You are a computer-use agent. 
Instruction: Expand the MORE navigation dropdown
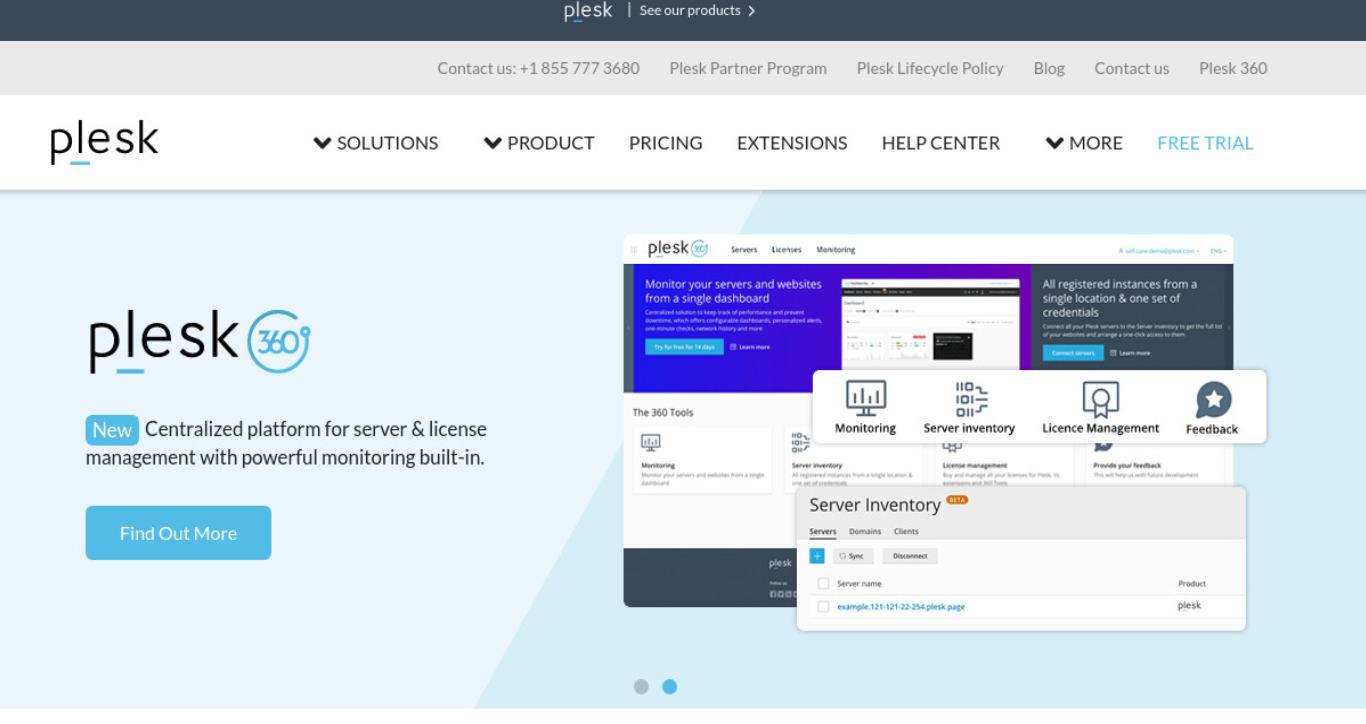[x=1084, y=143]
